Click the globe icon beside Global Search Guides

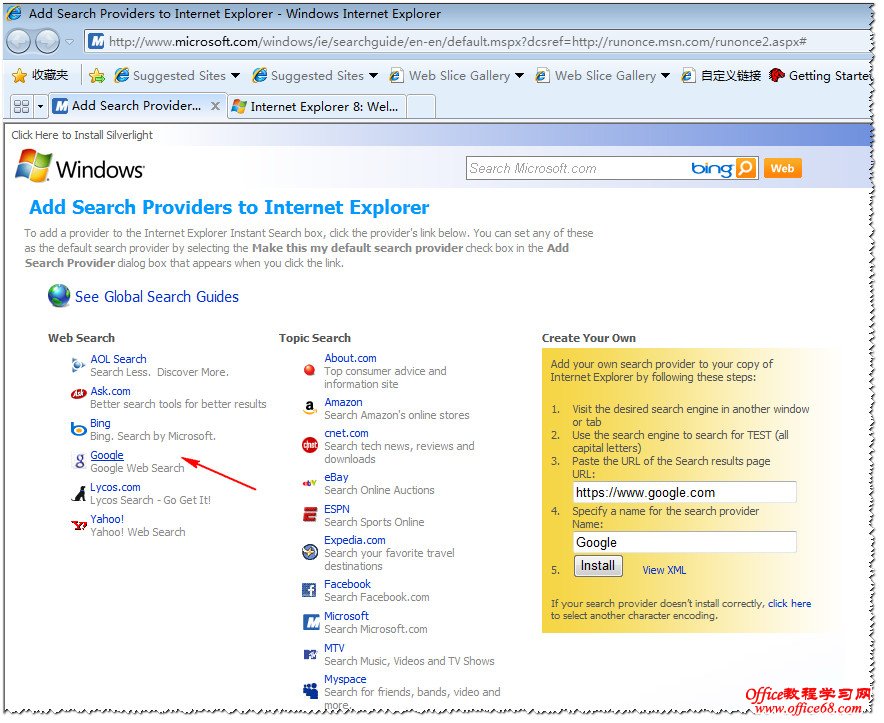coord(59,296)
